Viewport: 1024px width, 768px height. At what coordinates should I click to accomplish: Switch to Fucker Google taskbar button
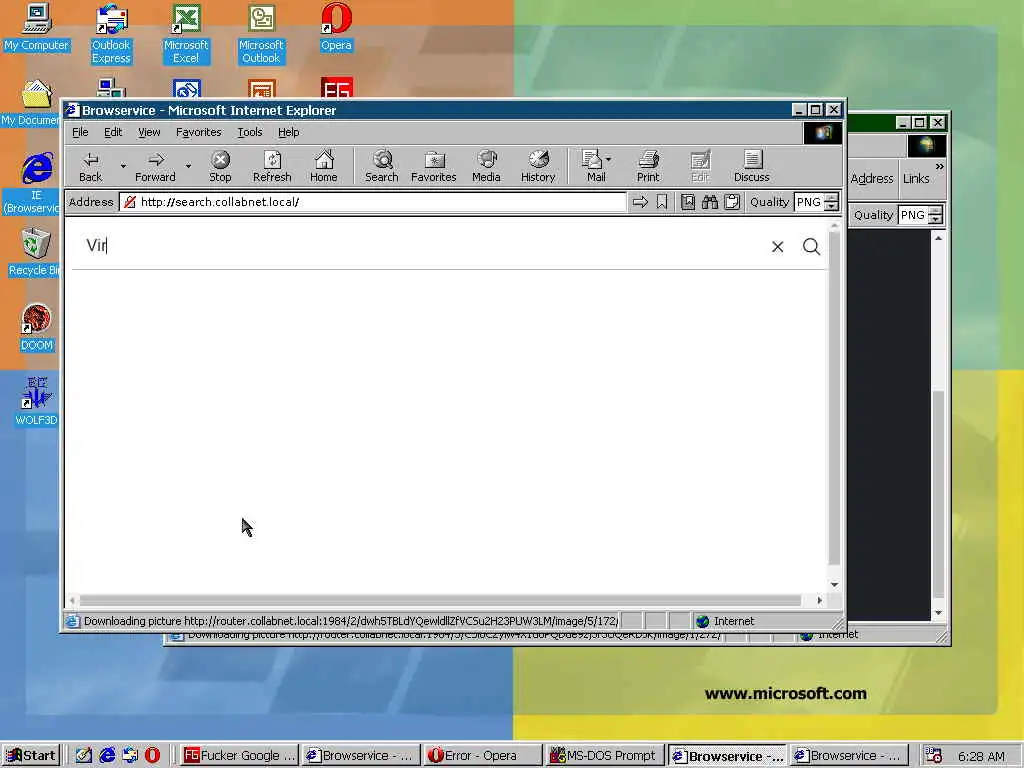[238, 756]
